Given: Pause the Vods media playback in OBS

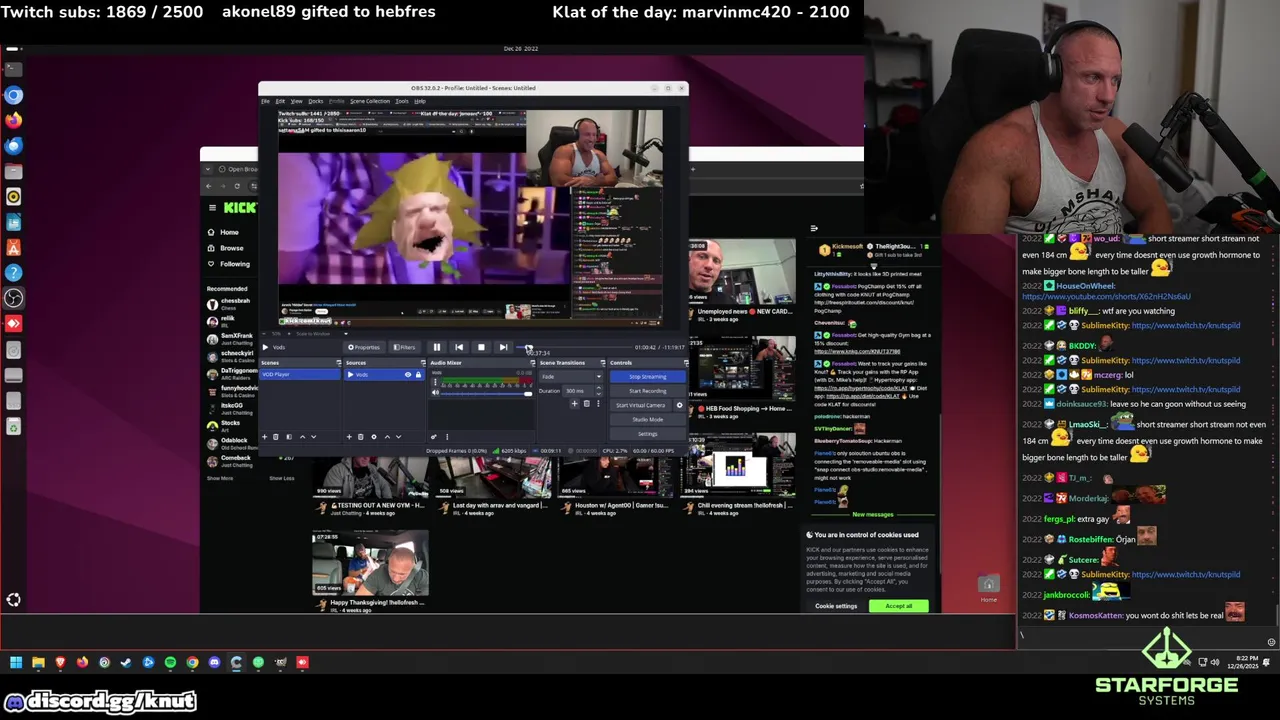Looking at the screenshot, I should click(x=437, y=347).
